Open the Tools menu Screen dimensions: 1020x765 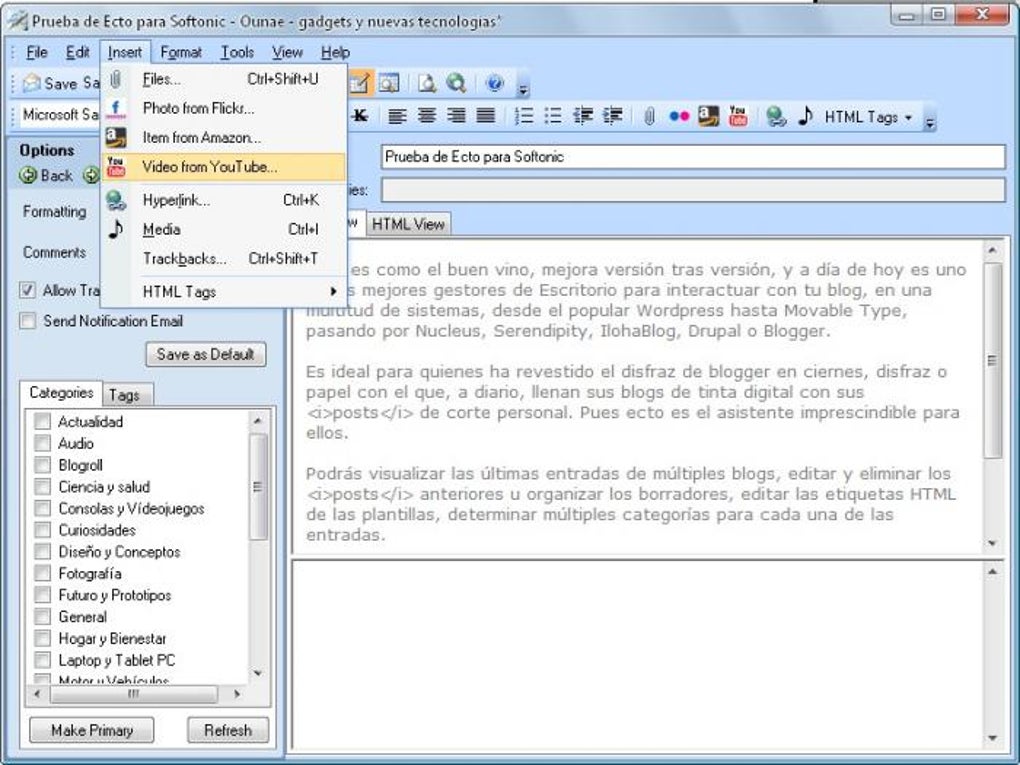(237, 52)
